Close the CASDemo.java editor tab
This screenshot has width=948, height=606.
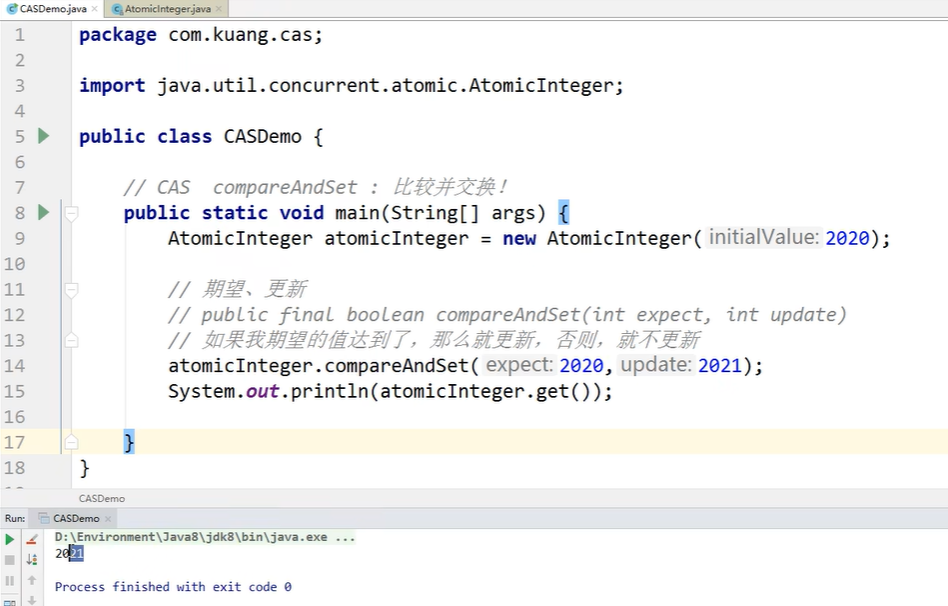point(95,9)
